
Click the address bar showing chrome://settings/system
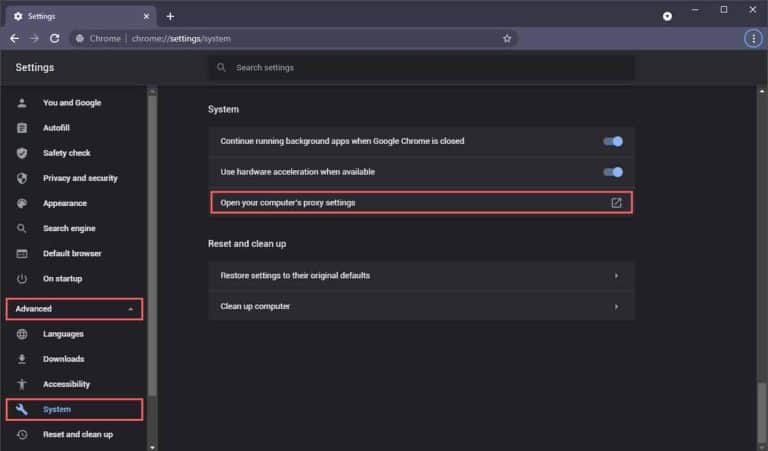(300, 38)
